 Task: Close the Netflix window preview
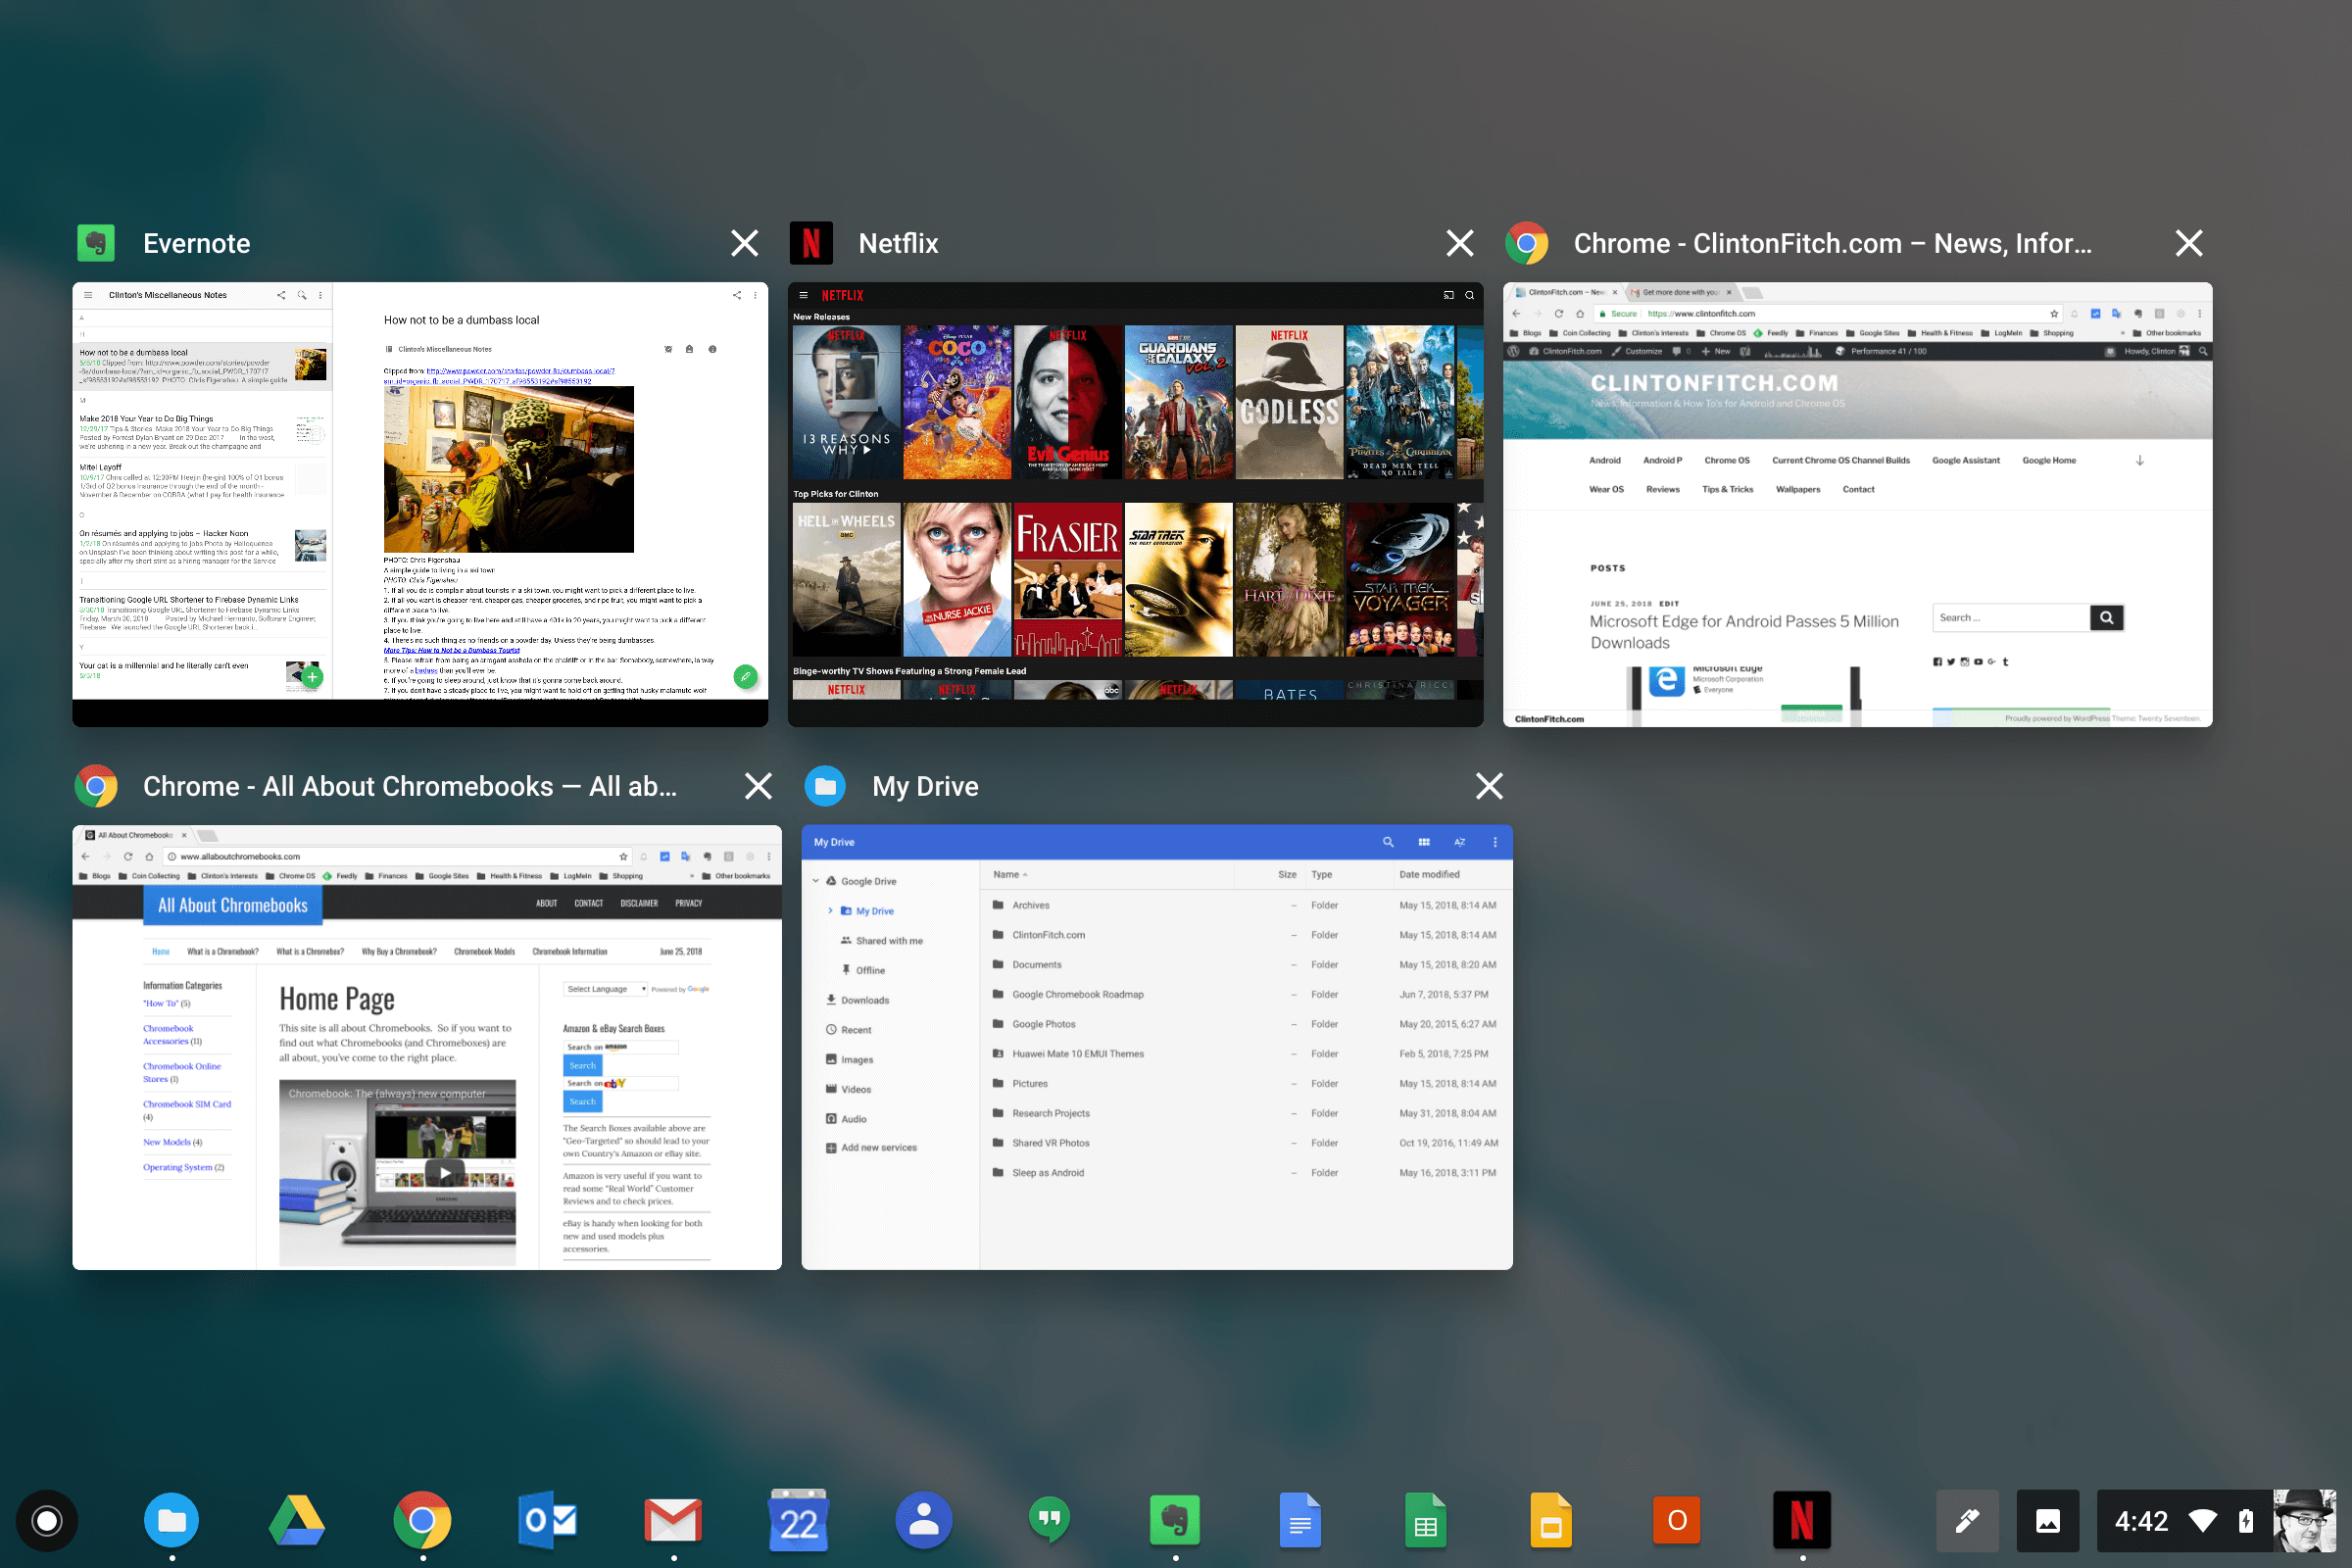(x=1460, y=243)
